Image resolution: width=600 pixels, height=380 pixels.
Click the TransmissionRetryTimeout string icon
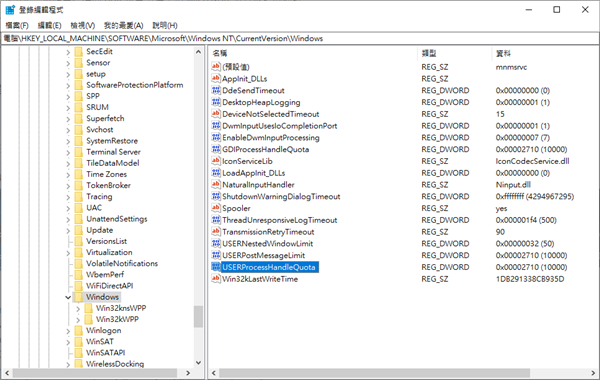pos(216,232)
